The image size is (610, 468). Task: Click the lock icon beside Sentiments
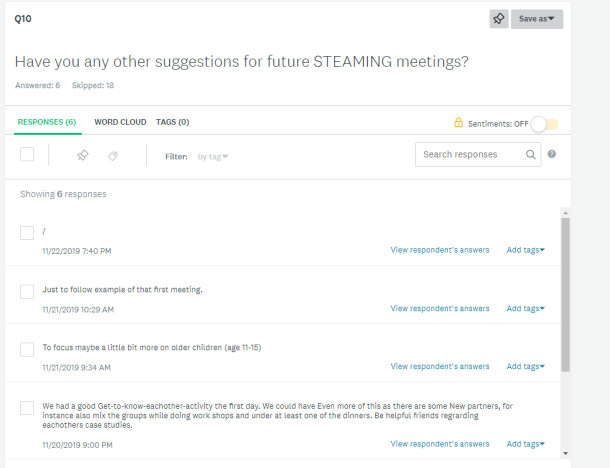459,123
